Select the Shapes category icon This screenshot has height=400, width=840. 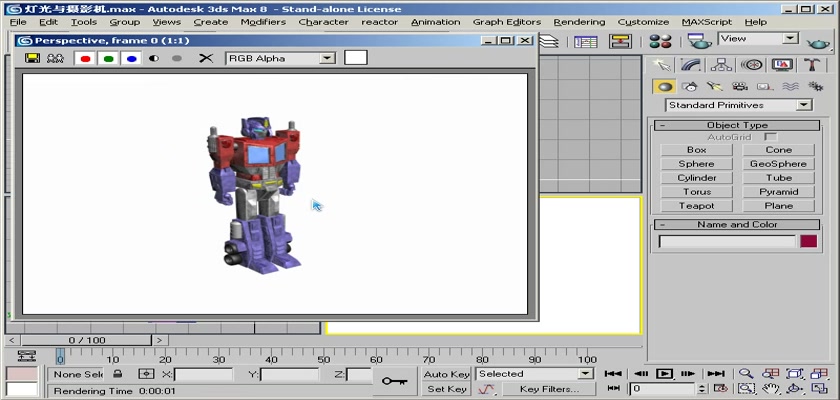coord(690,87)
